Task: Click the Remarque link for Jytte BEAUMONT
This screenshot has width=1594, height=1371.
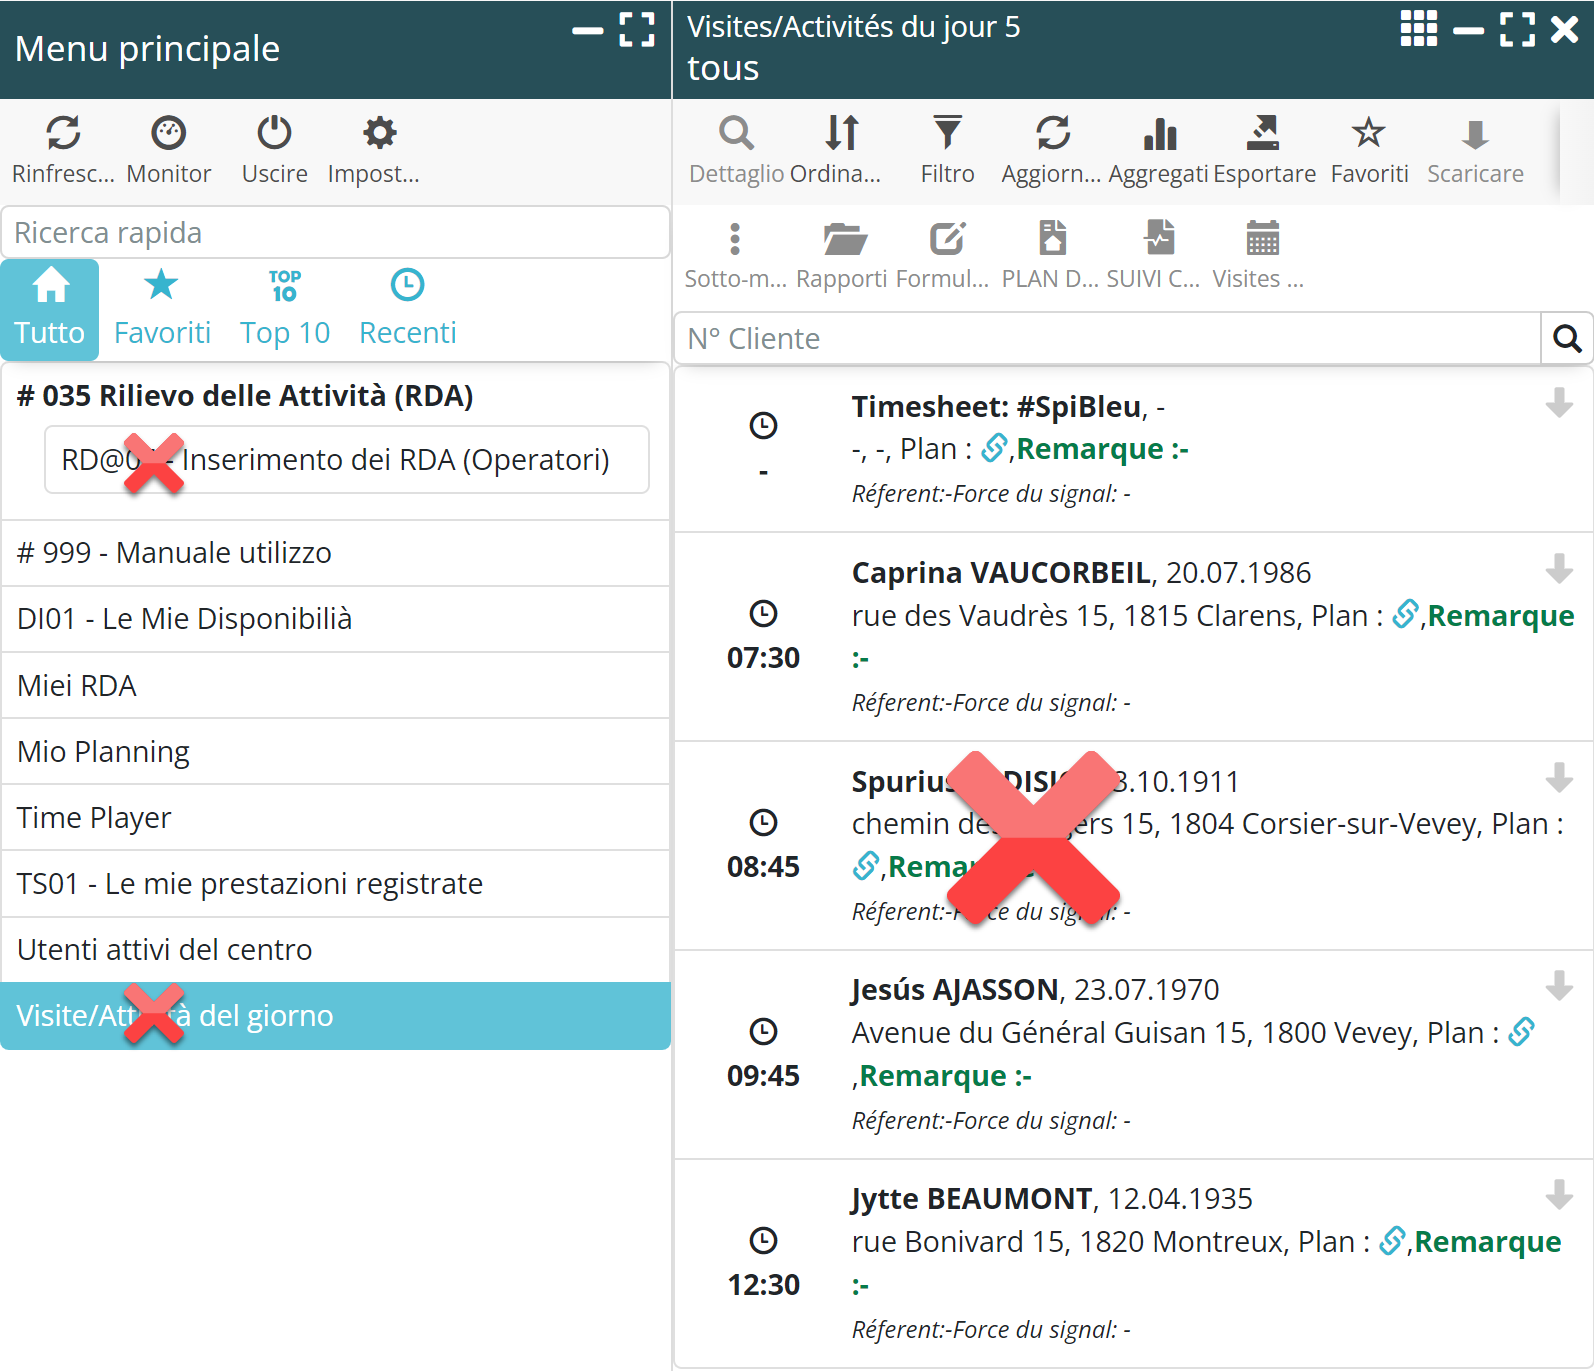Action: pos(1487,1241)
